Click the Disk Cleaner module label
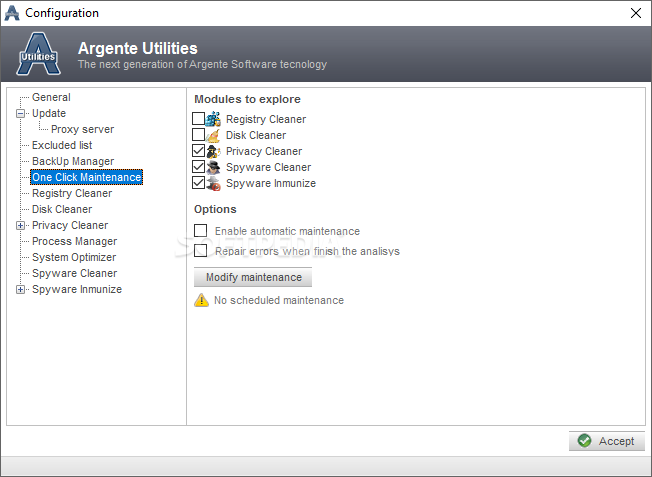 pos(256,136)
